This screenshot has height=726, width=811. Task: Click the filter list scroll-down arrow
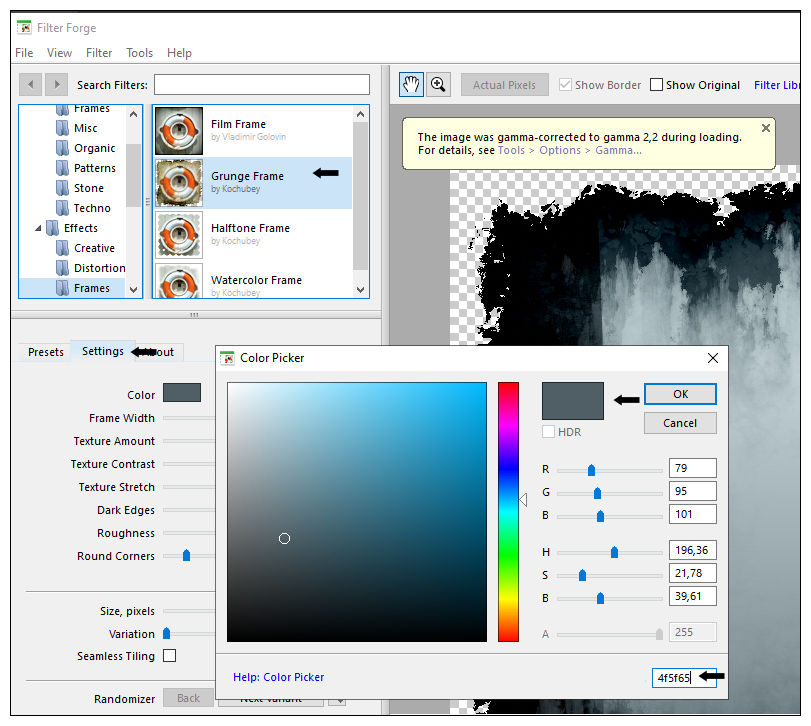point(361,290)
